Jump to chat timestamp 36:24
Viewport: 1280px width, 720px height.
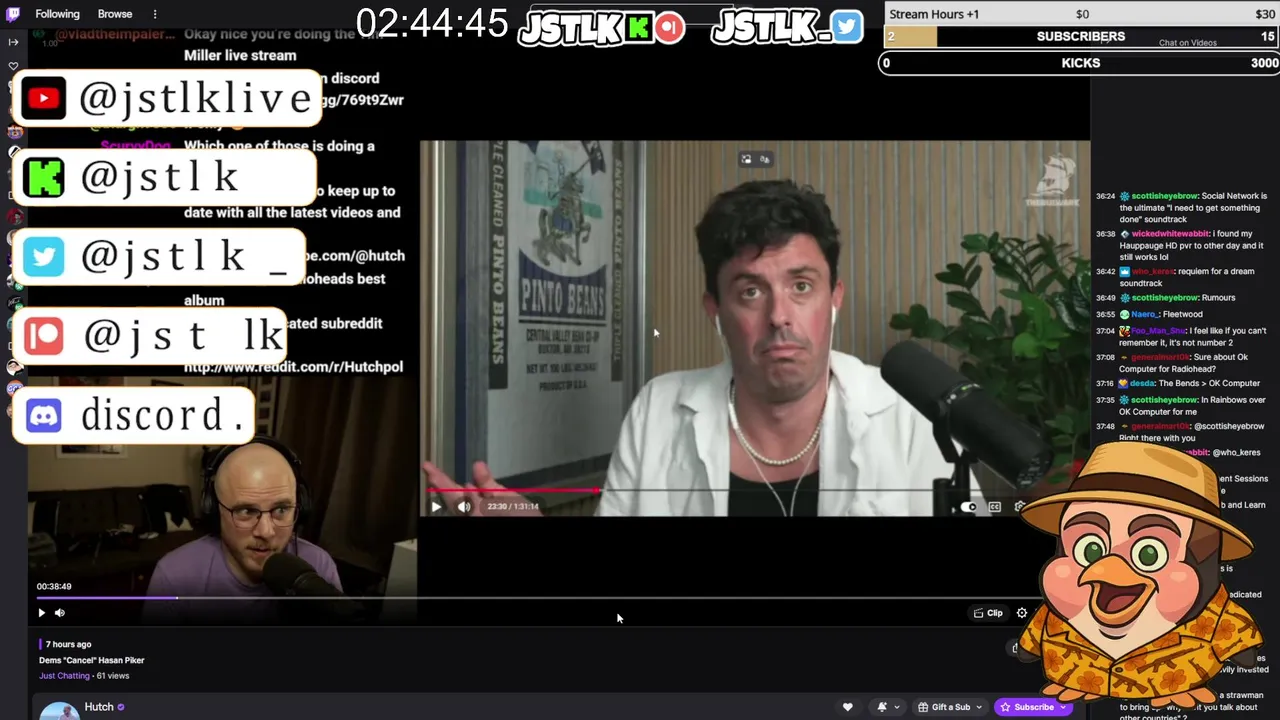1105,196
